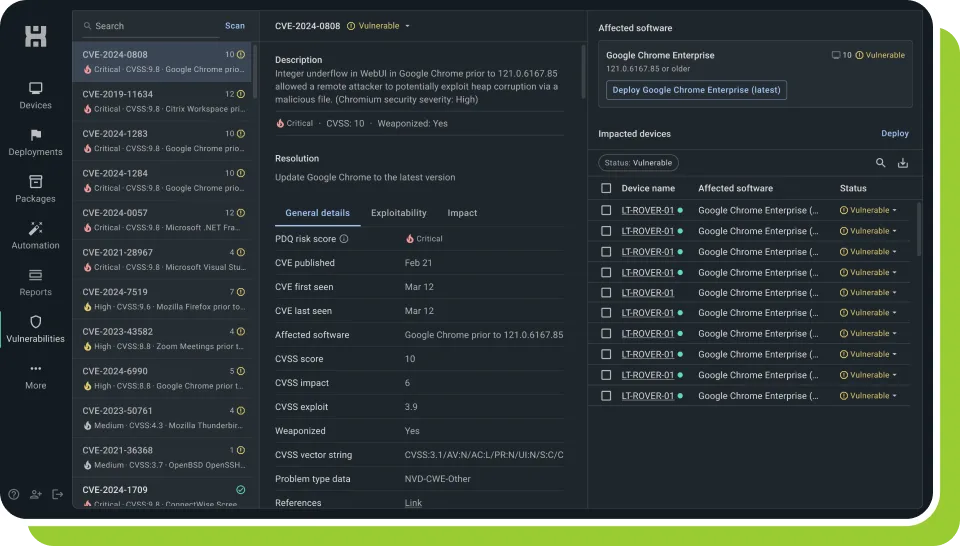
Task: Click the Device name column header
Action: (x=648, y=188)
